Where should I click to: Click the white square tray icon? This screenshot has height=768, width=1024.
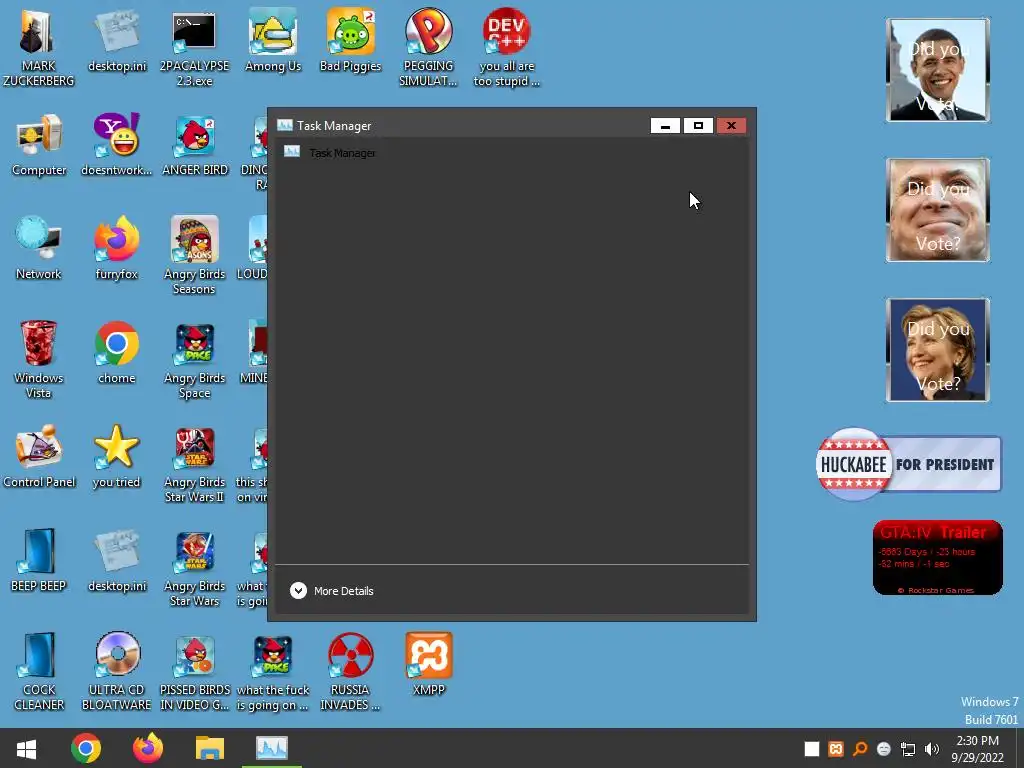(x=811, y=749)
